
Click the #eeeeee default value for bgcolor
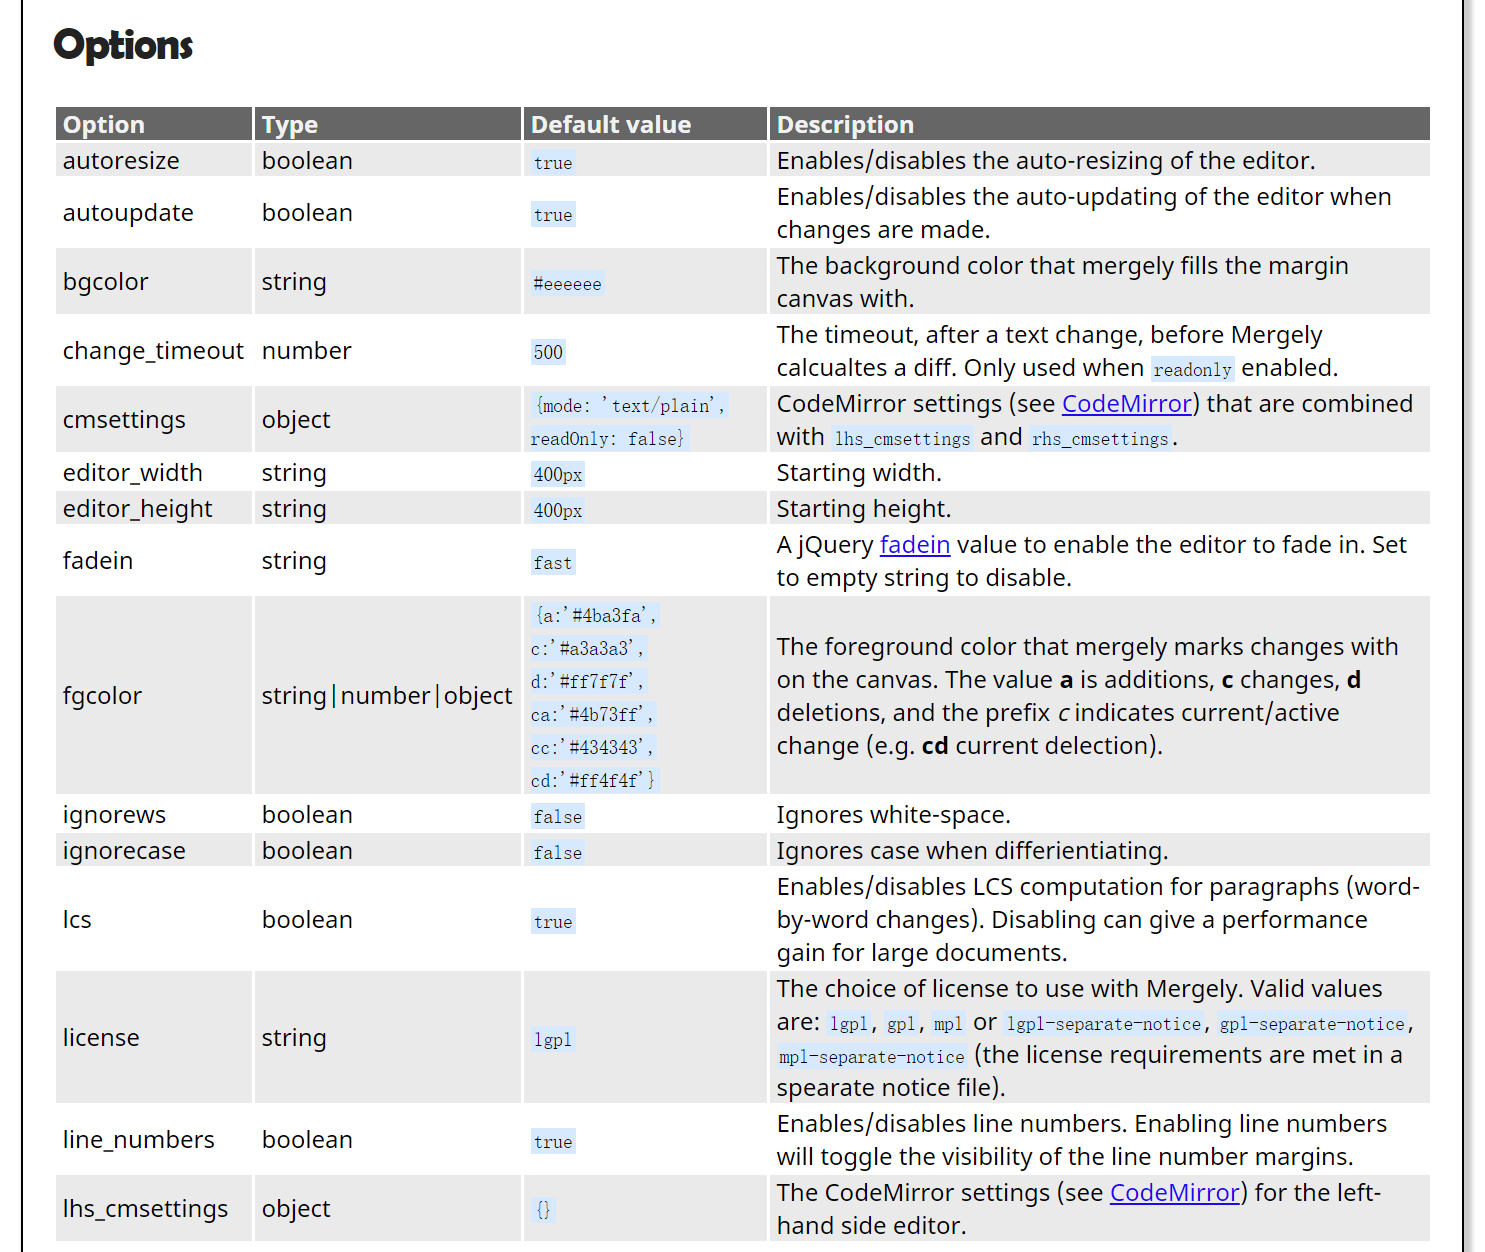[x=567, y=284]
